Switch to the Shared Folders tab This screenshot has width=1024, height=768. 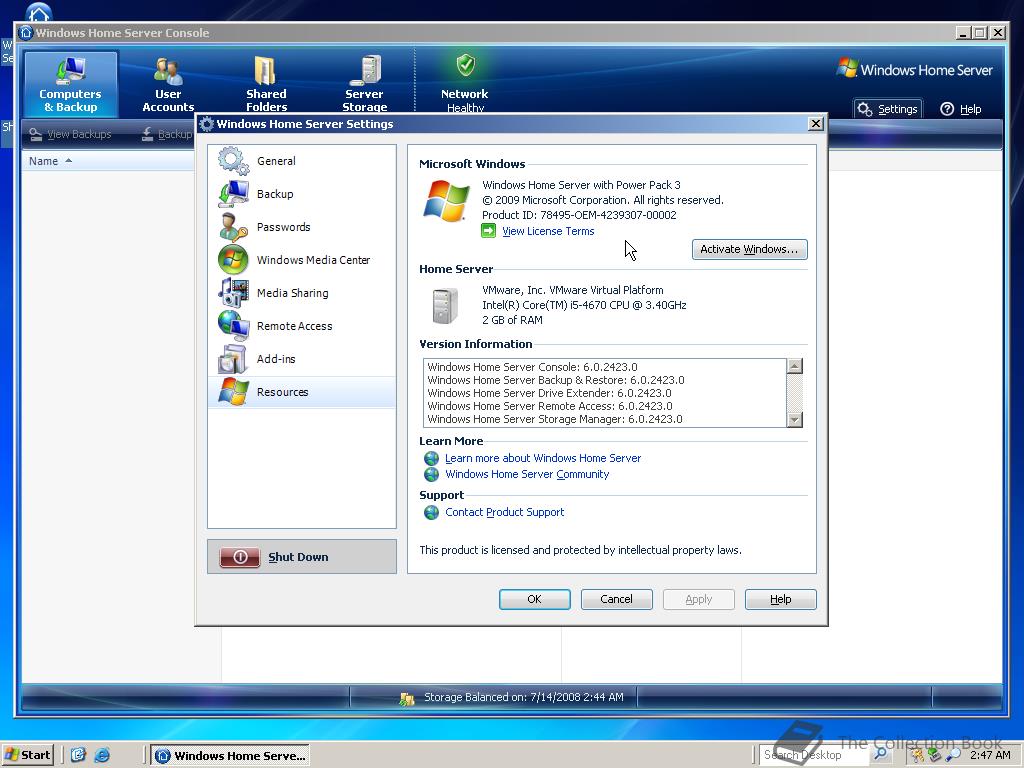tap(266, 84)
